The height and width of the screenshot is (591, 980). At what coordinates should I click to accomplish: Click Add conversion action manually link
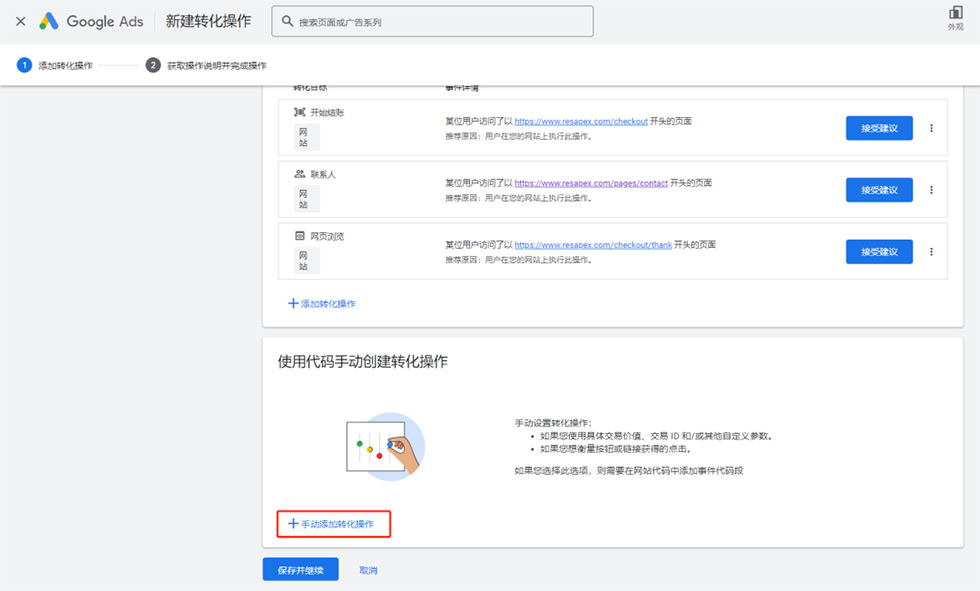(x=332, y=524)
